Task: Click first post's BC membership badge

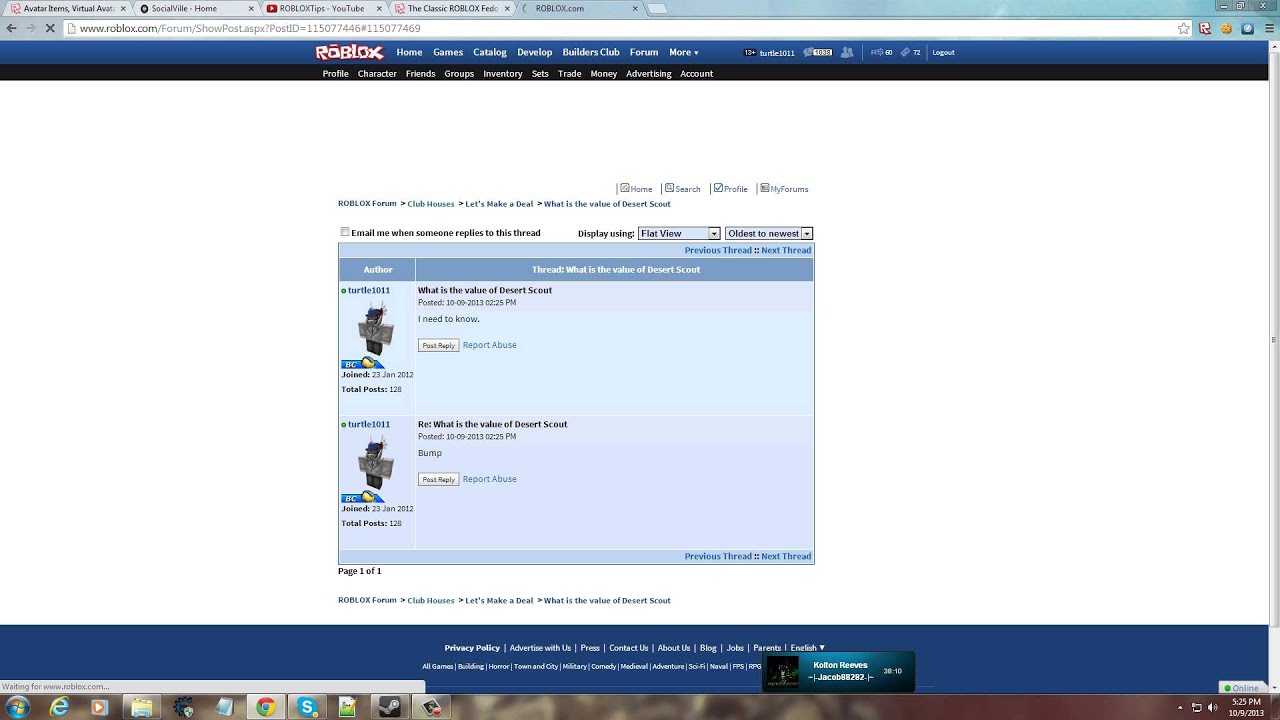Action: click(362, 364)
